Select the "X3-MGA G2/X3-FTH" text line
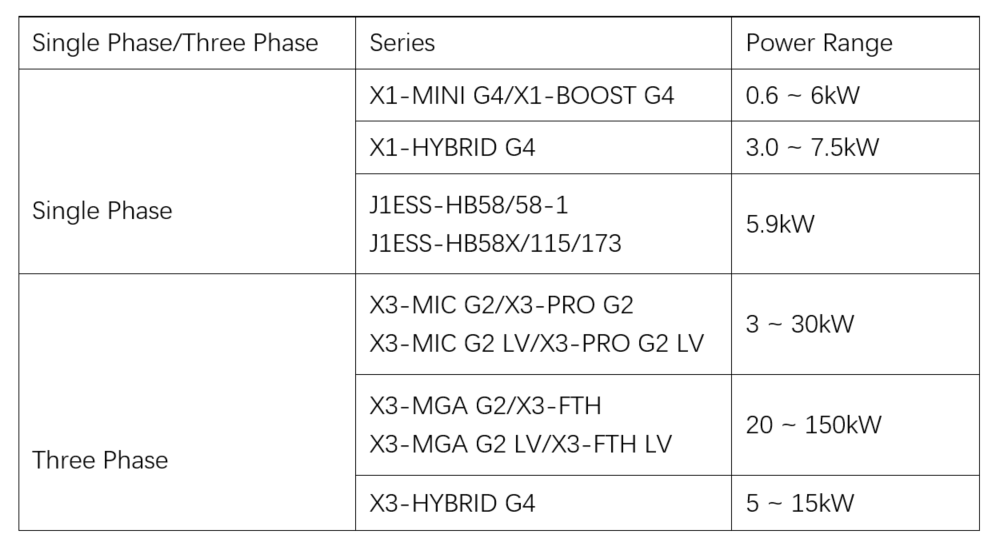This screenshot has width=993, height=545. coord(485,405)
